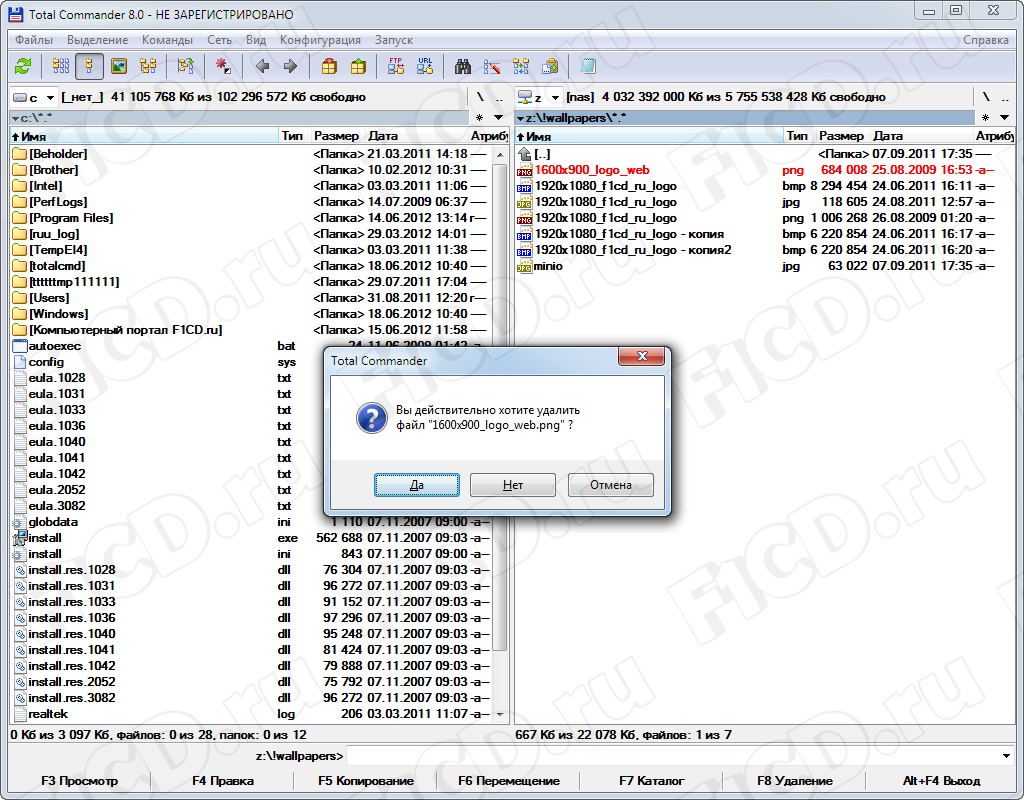Open command line history dropdown arrow
1024x800 pixels.
pyautogui.click(x=1006, y=756)
